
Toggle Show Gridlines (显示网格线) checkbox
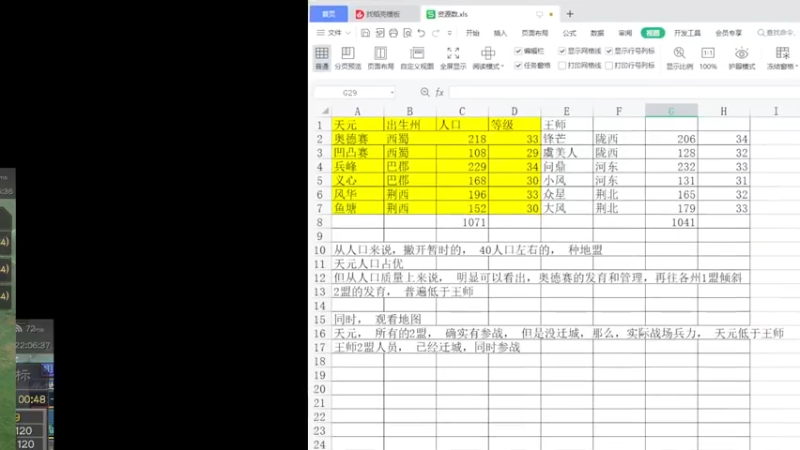point(562,51)
